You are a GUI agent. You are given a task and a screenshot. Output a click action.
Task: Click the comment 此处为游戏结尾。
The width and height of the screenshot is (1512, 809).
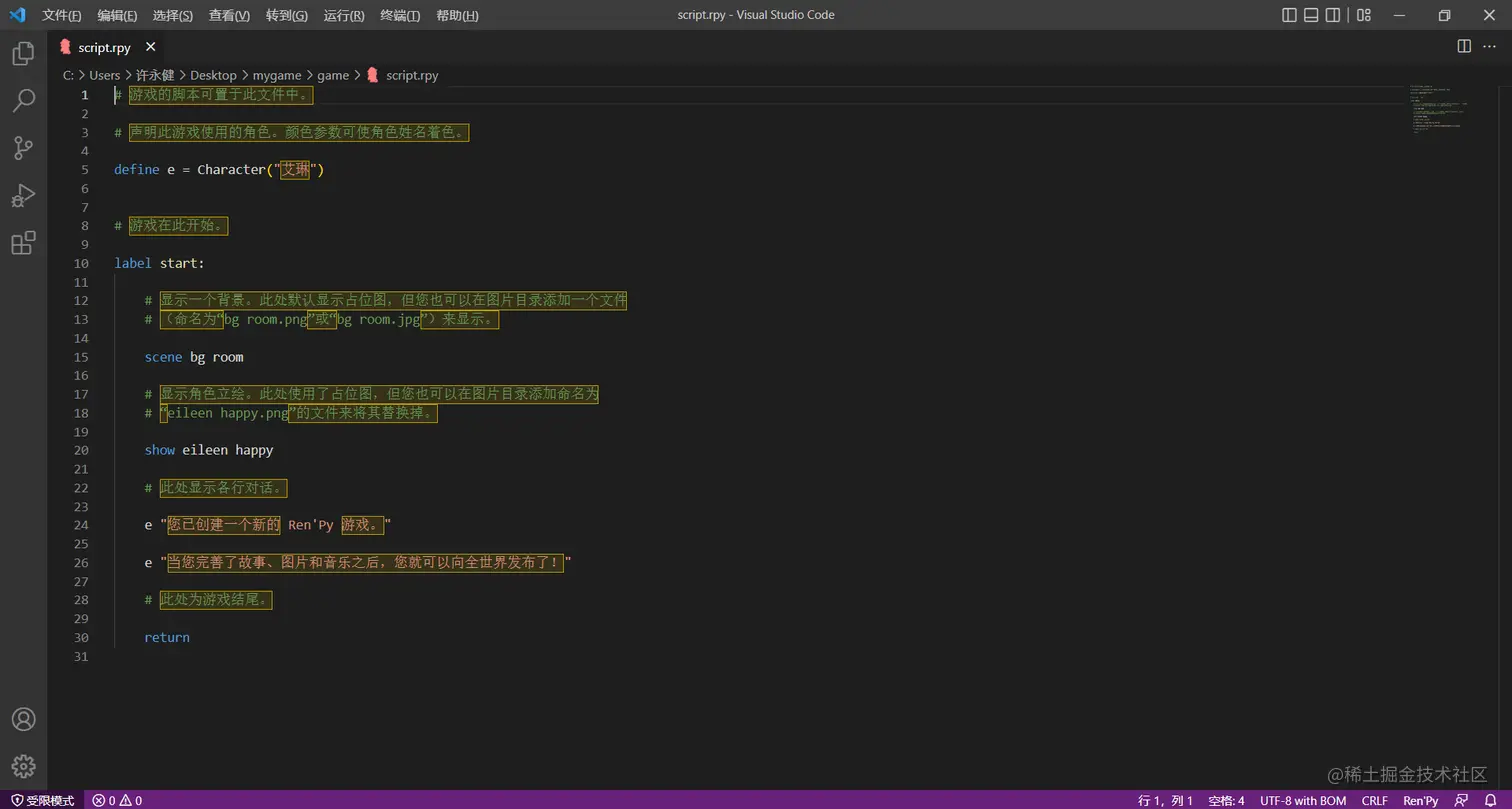216,600
